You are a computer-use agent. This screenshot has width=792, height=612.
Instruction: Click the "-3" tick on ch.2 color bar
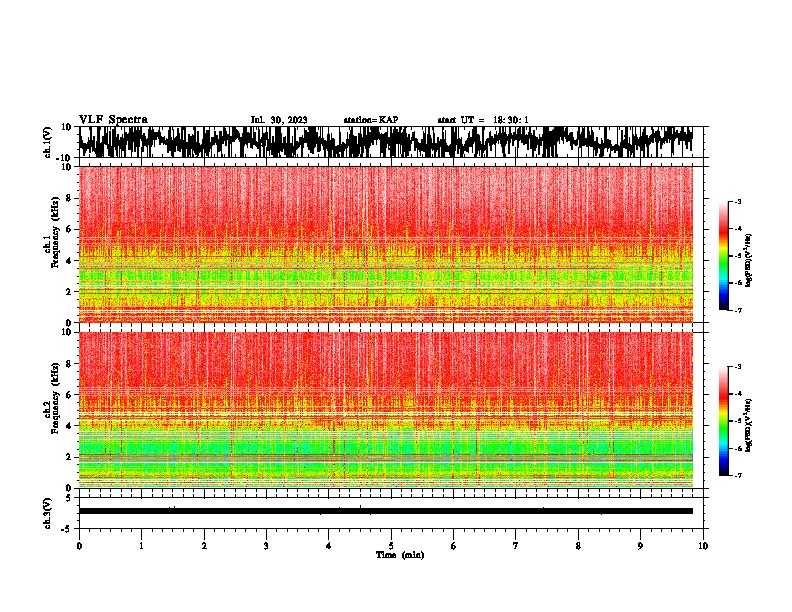pyautogui.click(x=738, y=367)
